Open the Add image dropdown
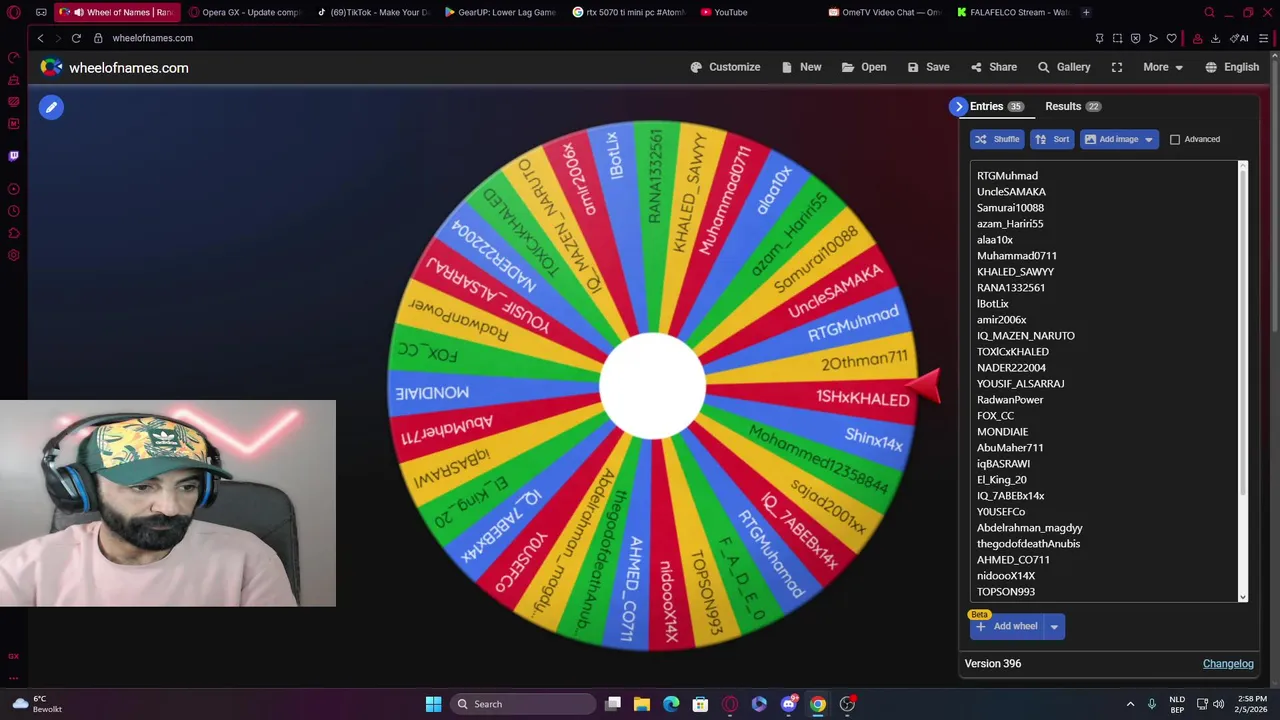 point(1120,139)
